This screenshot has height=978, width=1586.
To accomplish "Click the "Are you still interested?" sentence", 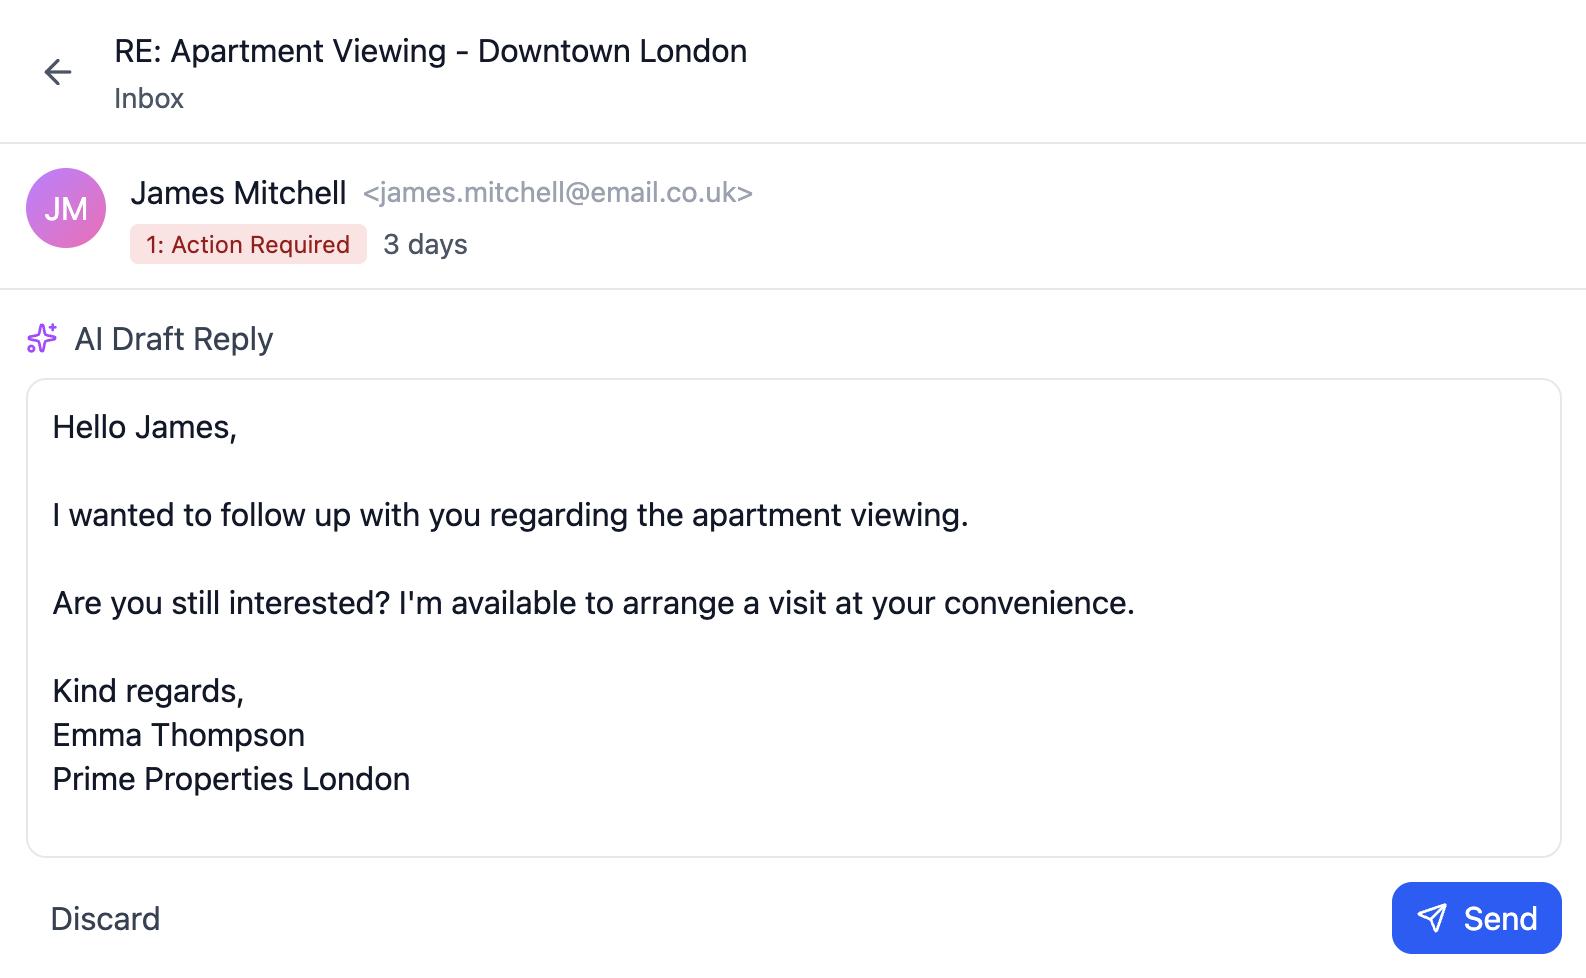I will pyautogui.click(x=593, y=603).
